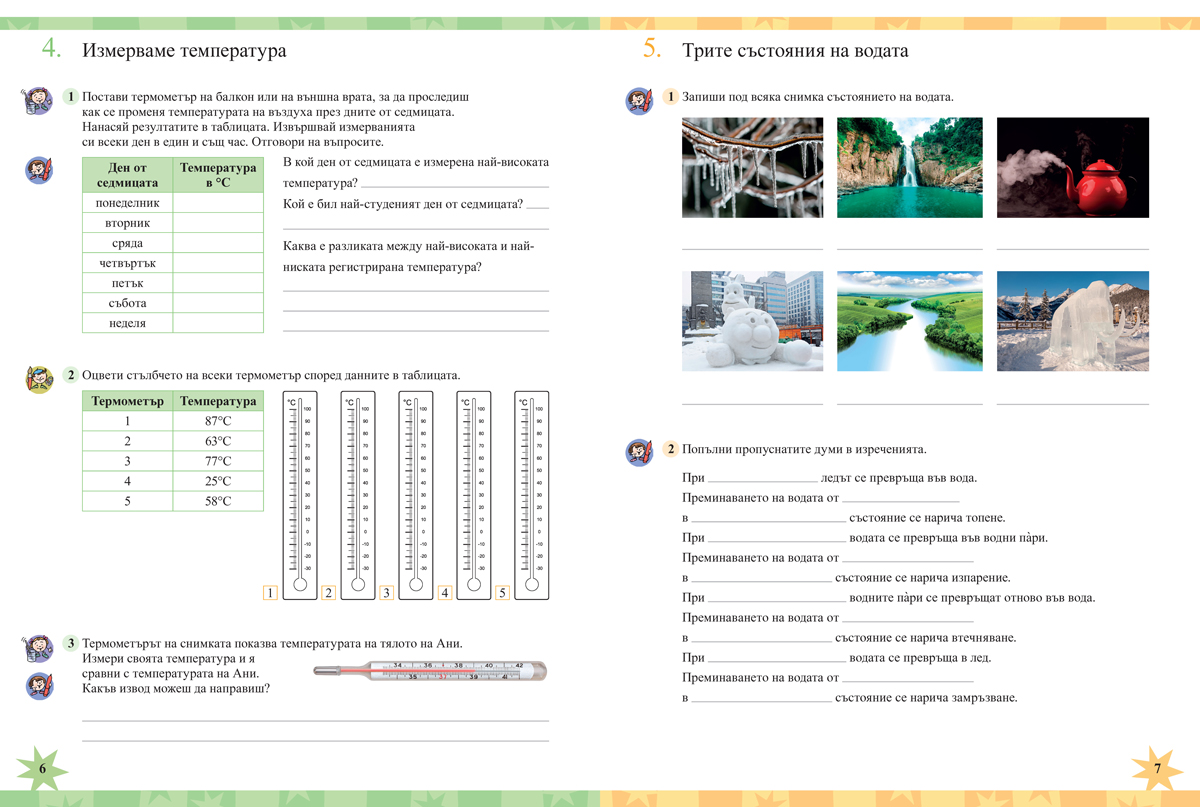Image resolution: width=1200 pixels, height=807 pixels.
Task: Click the page number 6 star at bottom left
Action: point(42,767)
